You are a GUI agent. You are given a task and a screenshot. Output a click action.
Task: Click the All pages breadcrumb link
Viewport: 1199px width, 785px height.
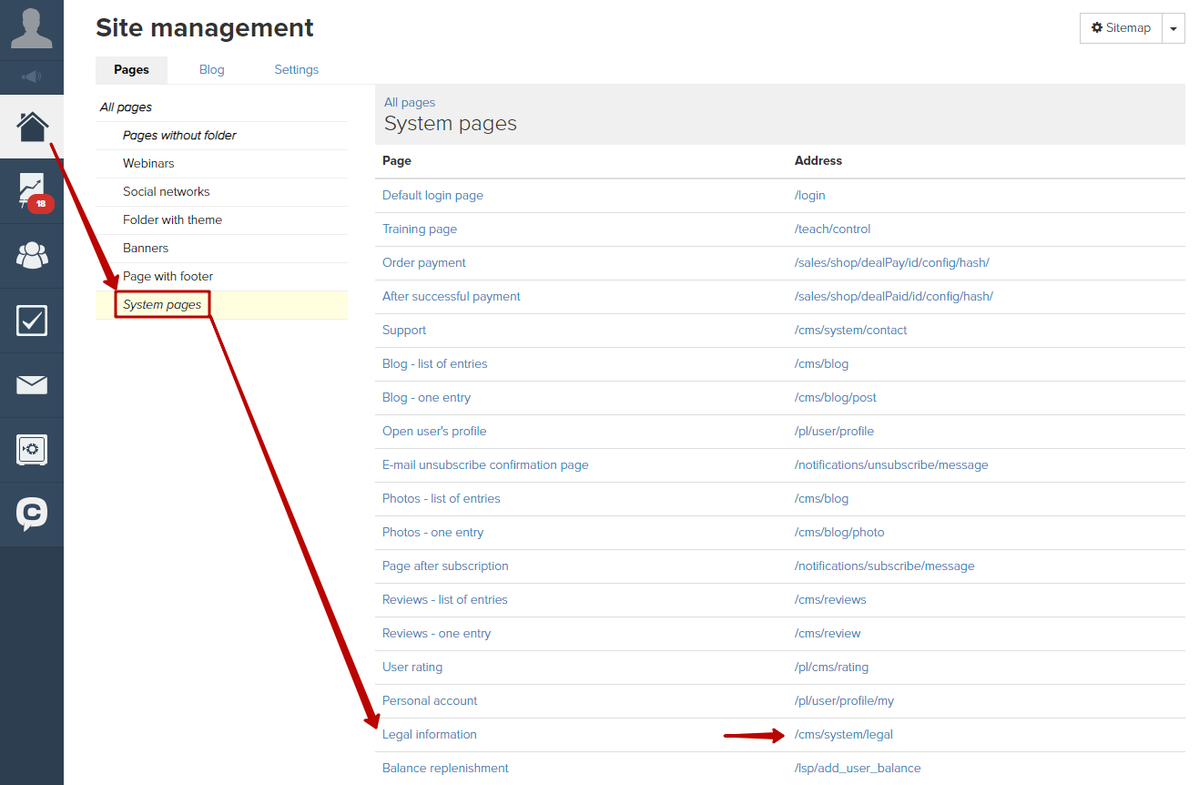(409, 102)
